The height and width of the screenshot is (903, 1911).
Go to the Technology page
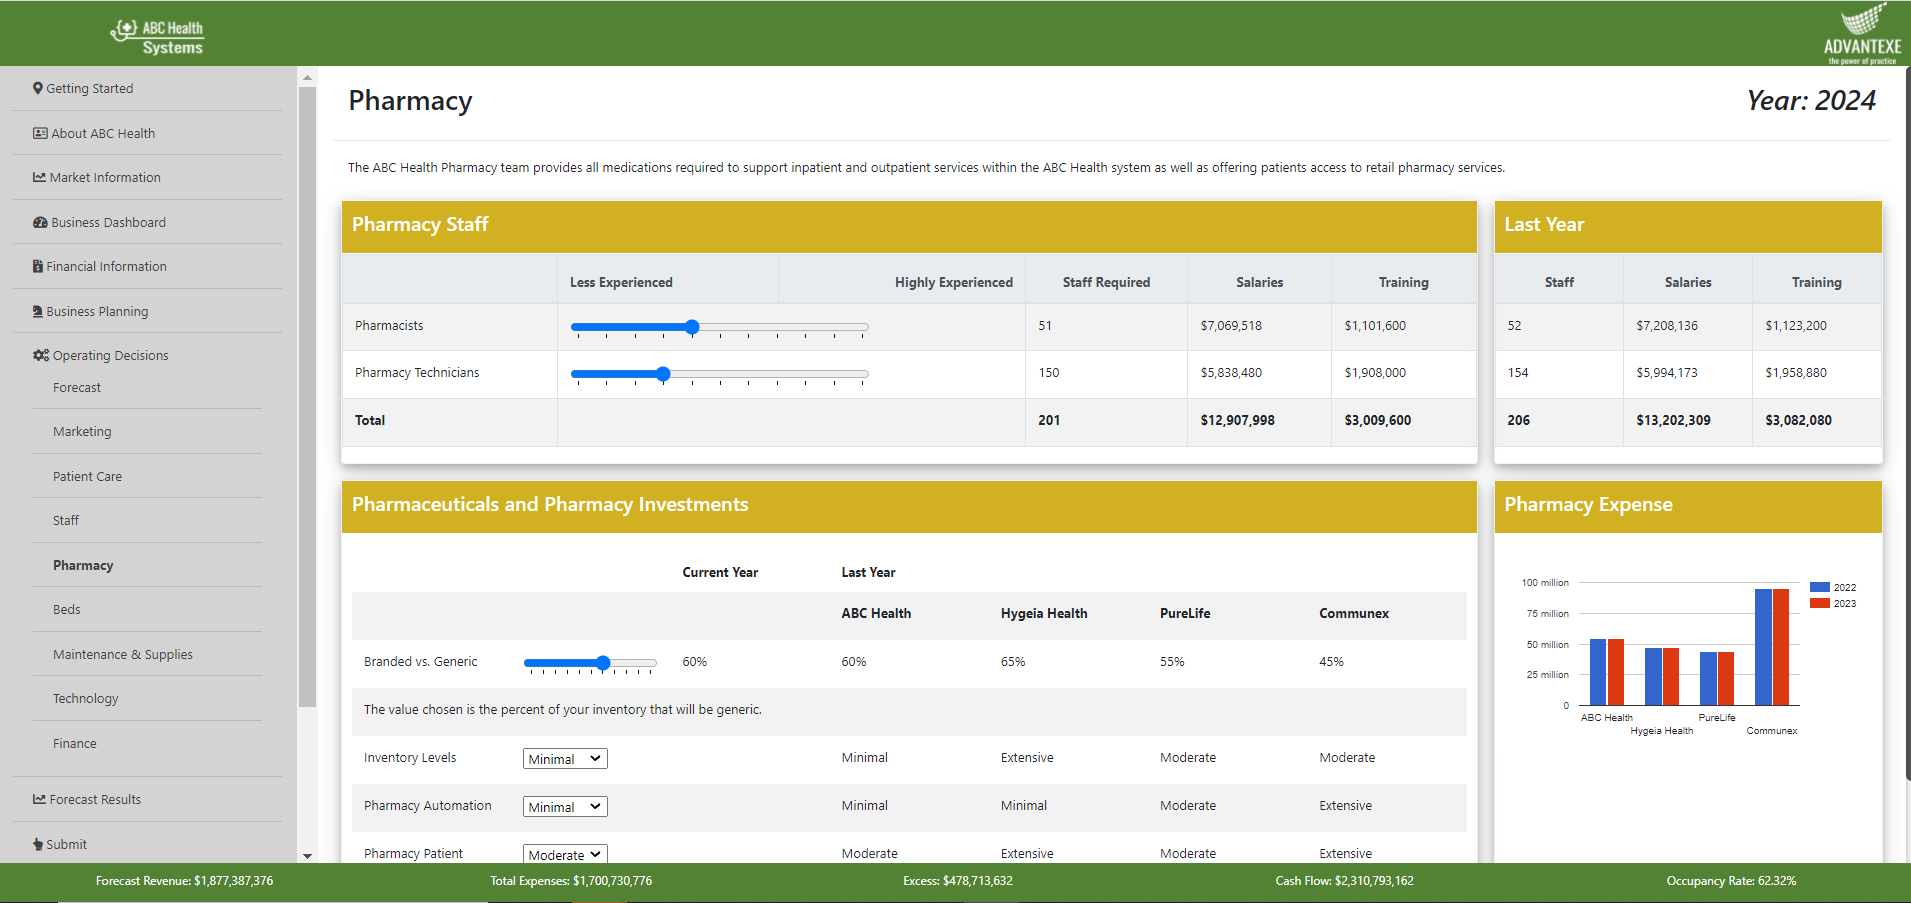(x=85, y=698)
